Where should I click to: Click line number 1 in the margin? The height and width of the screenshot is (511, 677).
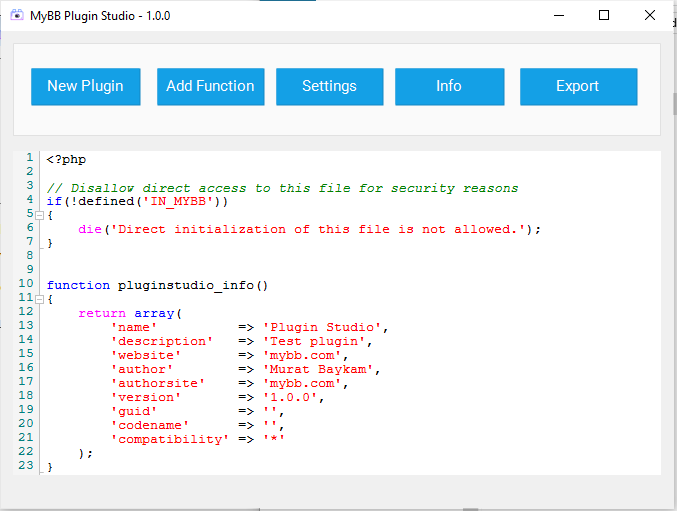pos(30,158)
